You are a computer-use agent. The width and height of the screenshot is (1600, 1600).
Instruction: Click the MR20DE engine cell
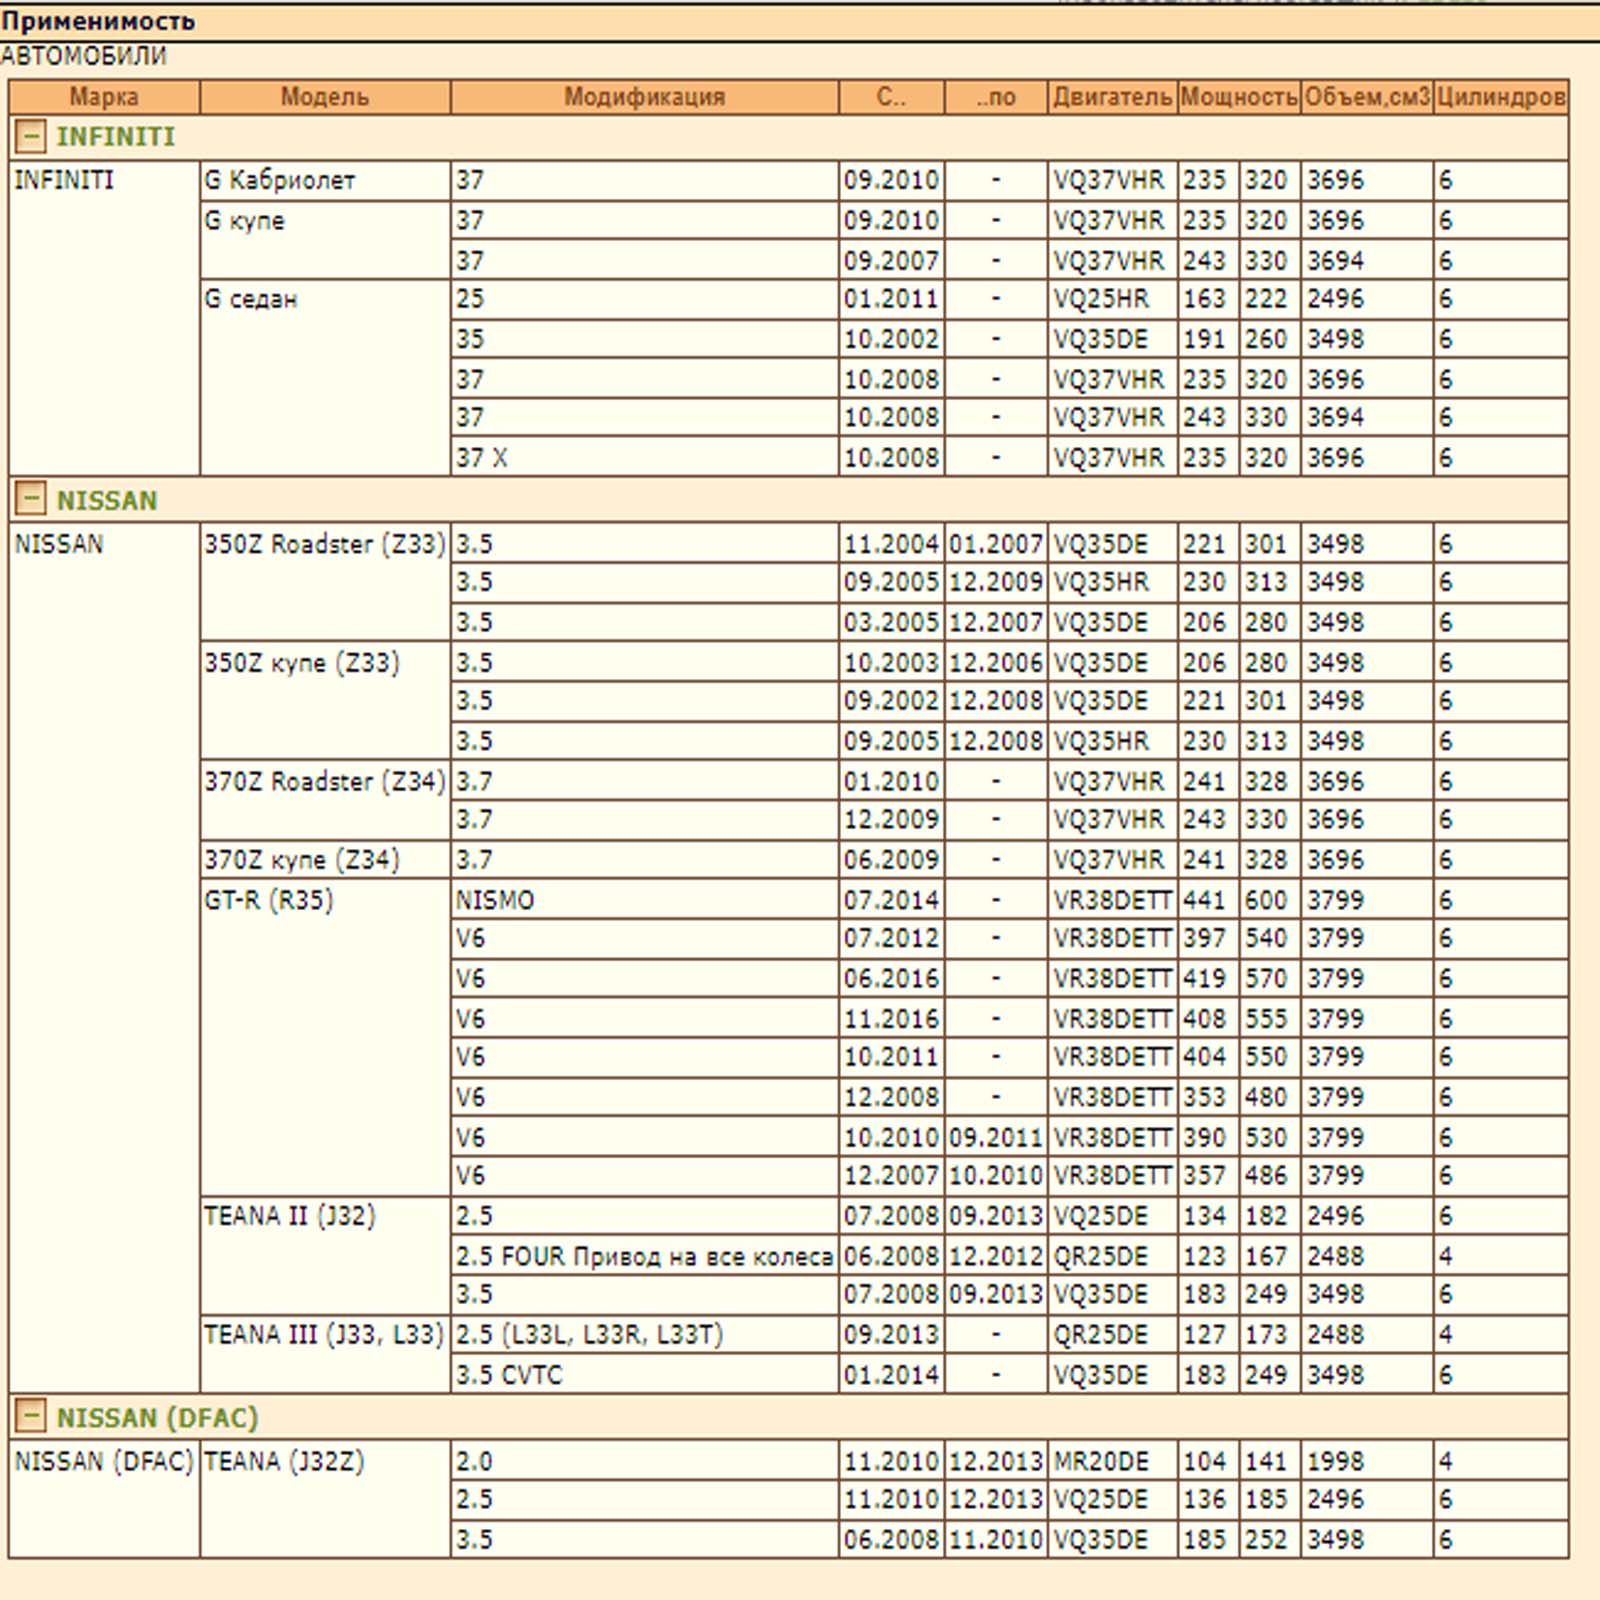[1101, 1461]
